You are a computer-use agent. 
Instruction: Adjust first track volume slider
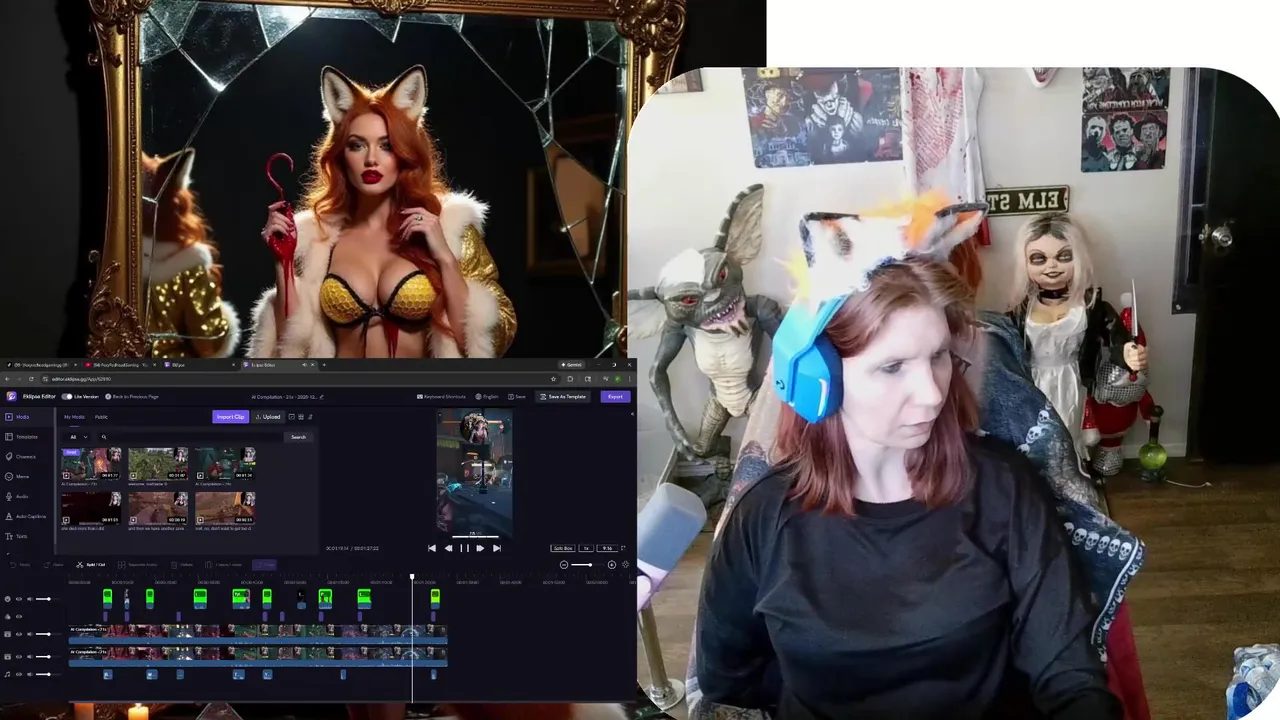[x=46, y=599]
